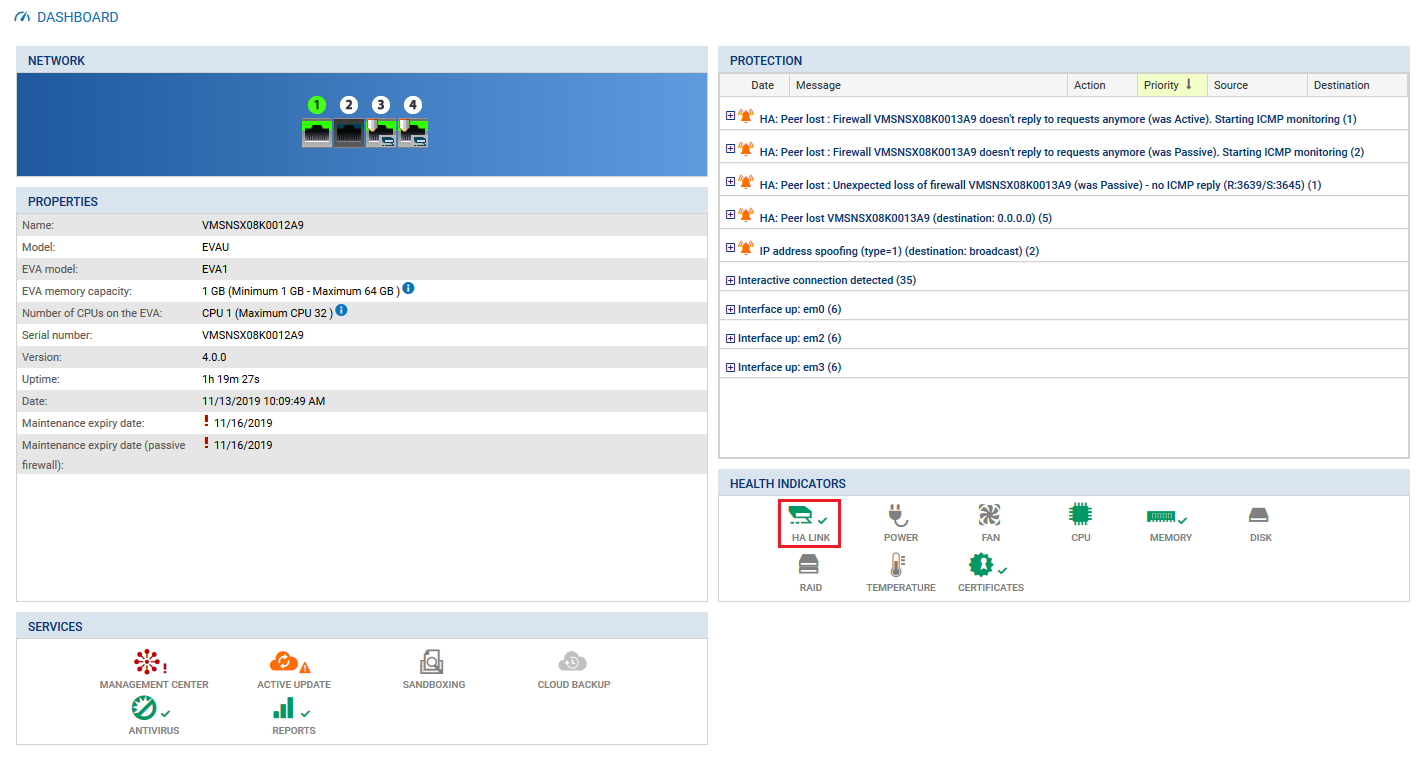
Task: Expand the Interface up: em0 row
Action: pos(730,309)
